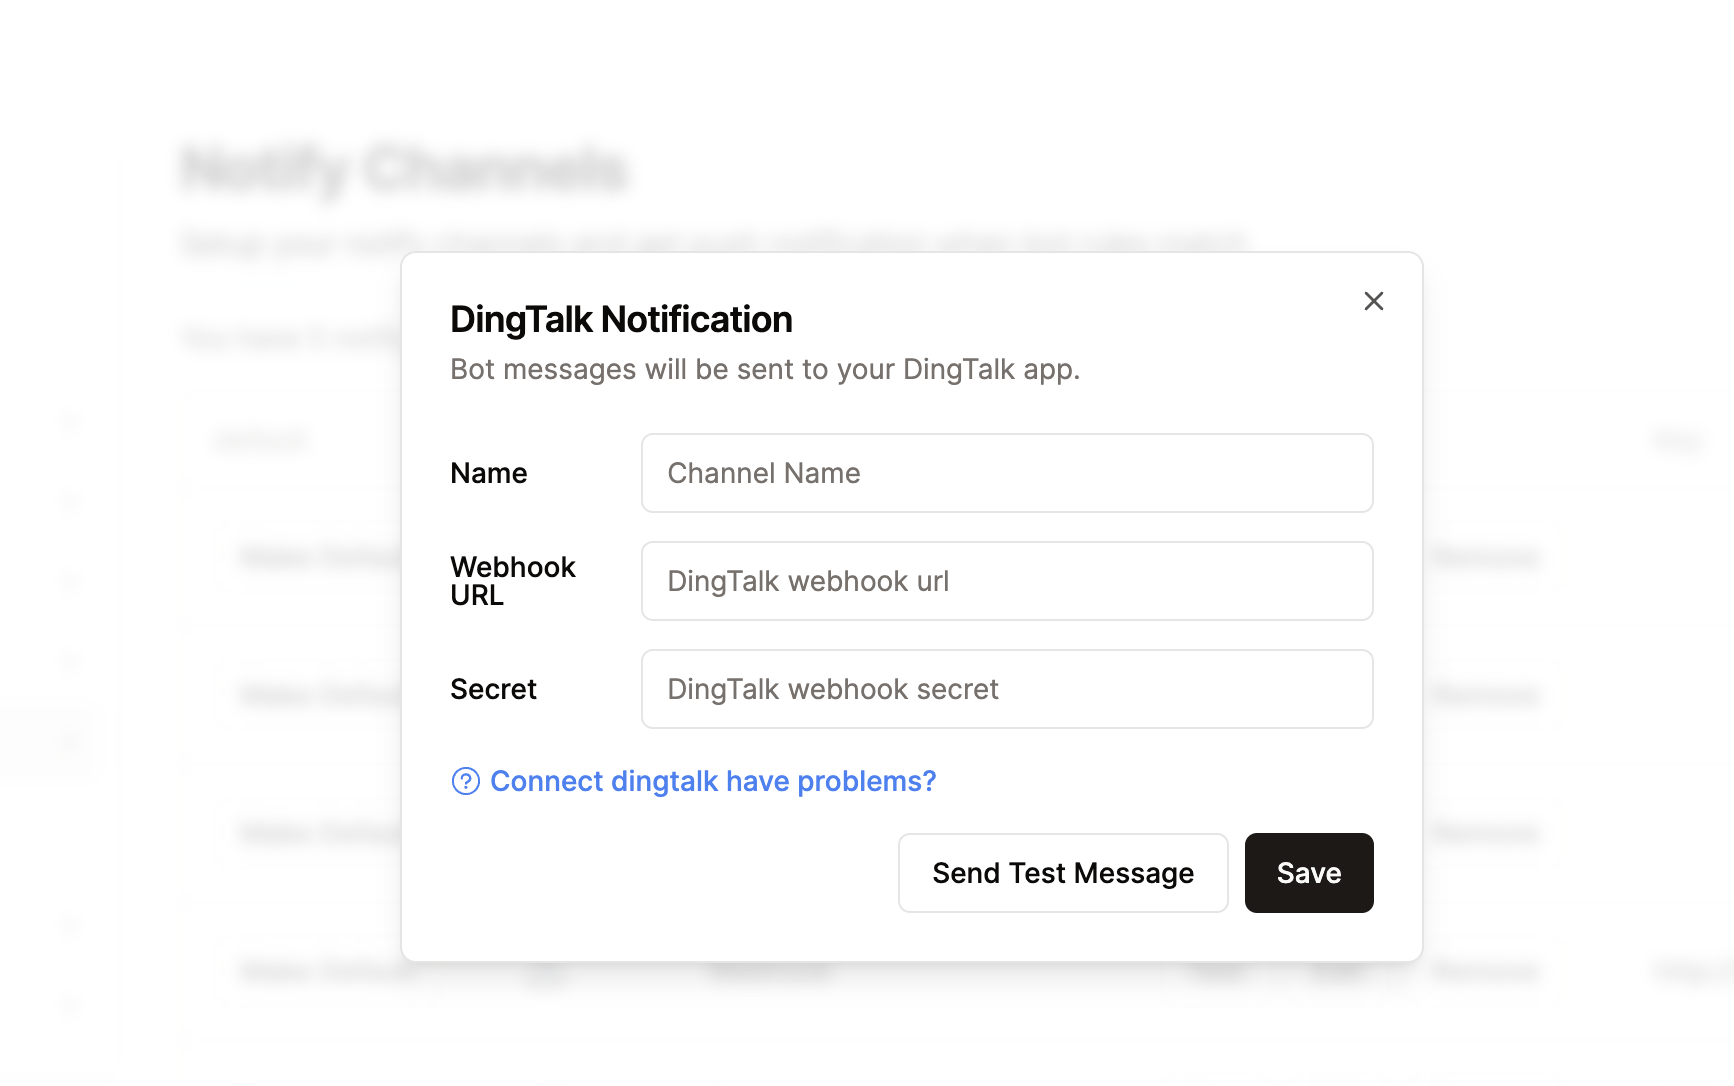Click the DingTalk webhook url field
This screenshot has height=1086, width=1734.
pyautogui.click(x=1006, y=581)
